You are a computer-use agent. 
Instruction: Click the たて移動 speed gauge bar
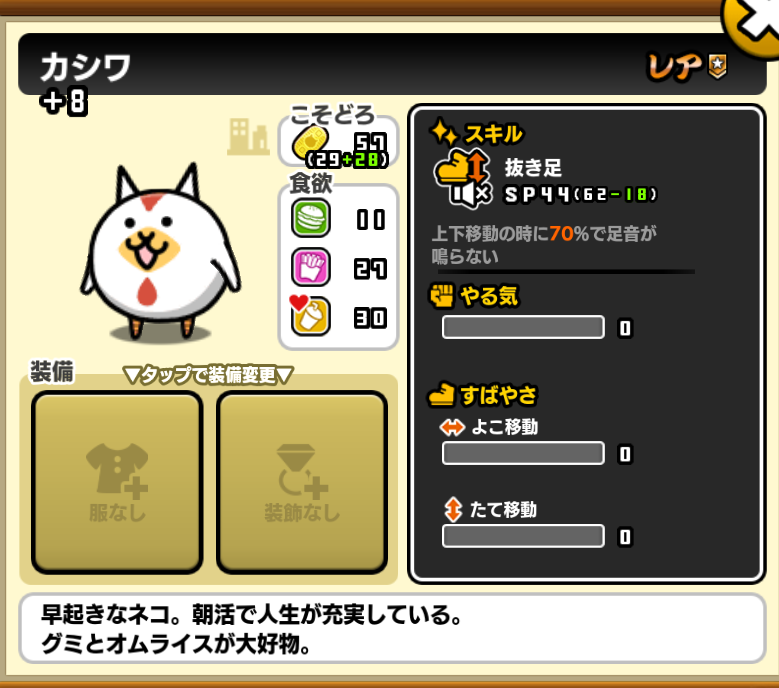point(523,536)
